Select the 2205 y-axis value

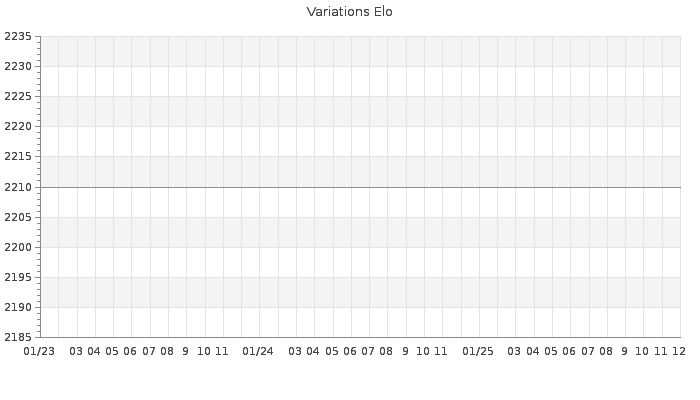click(x=18, y=217)
